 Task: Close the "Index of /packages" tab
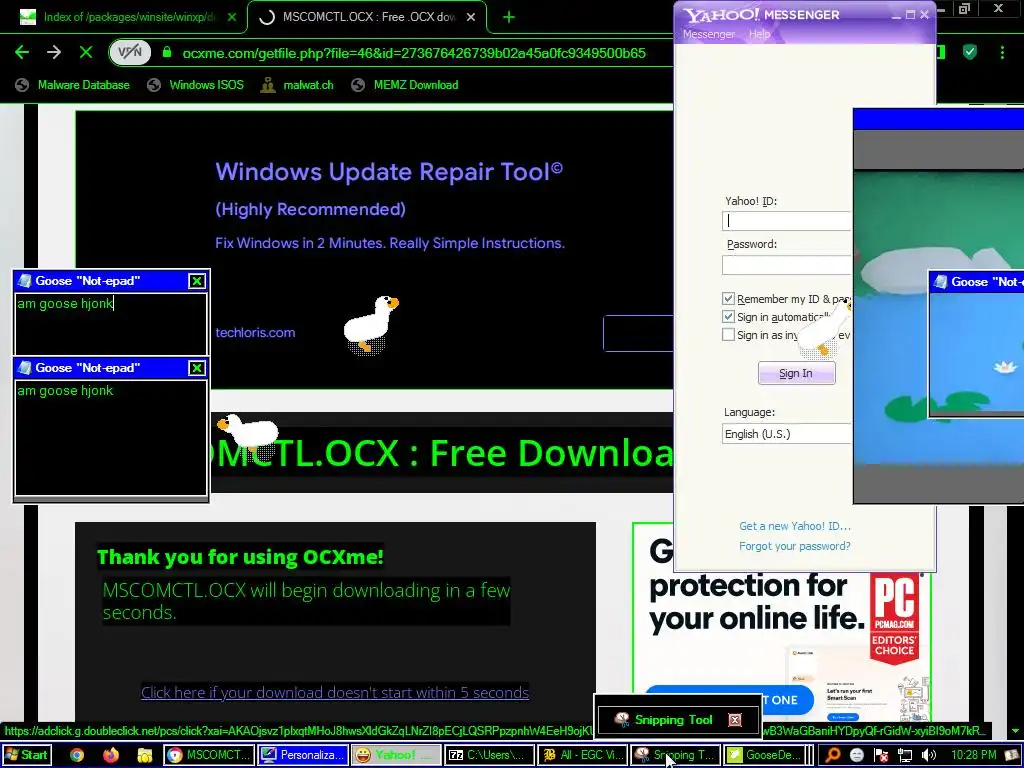pos(232,17)
